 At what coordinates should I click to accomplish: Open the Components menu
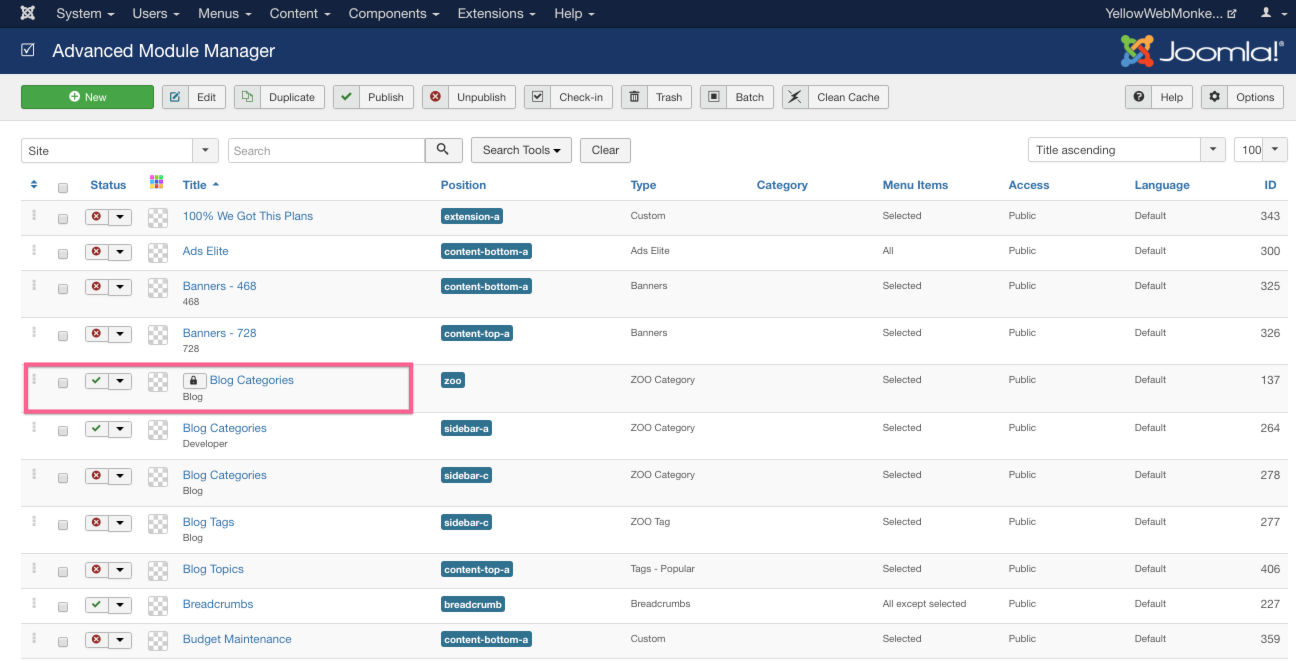394,14
